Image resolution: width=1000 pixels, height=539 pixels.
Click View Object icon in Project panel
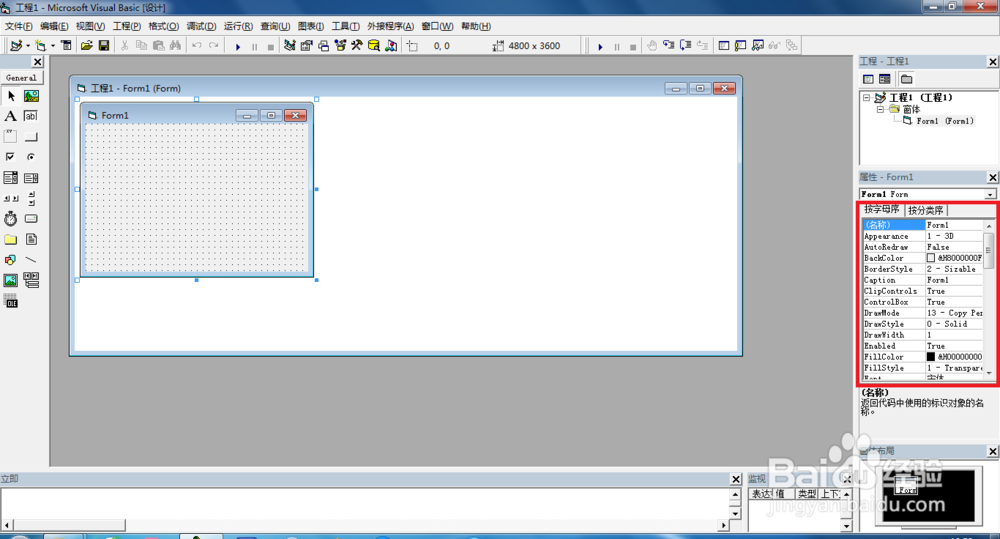(885, 79)
